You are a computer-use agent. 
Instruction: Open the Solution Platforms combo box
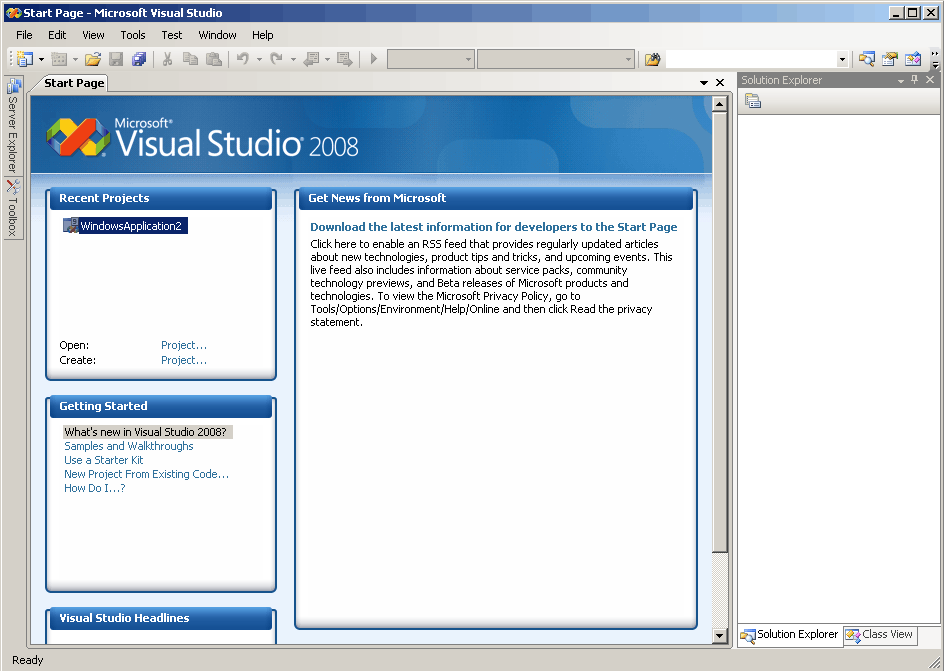click(555, 59)
